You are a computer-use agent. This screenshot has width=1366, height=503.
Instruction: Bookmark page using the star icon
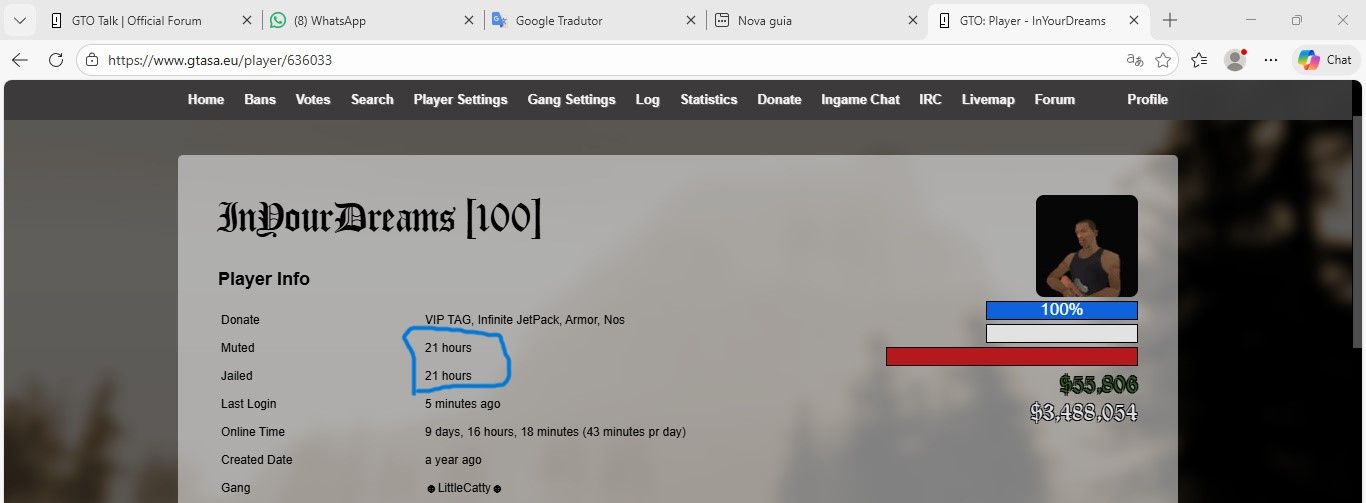[1163, 60]
